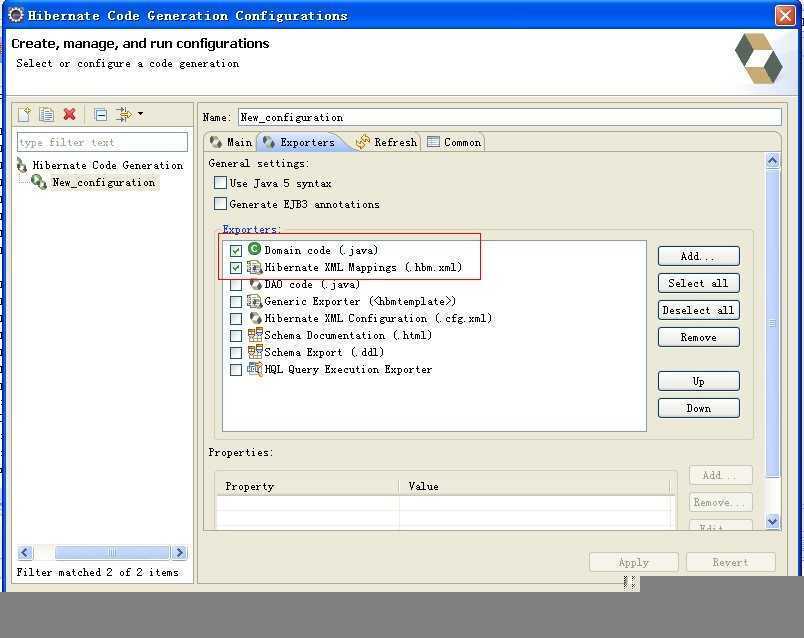
Task: Switch to the Common tab
Action: pos(454,142)
